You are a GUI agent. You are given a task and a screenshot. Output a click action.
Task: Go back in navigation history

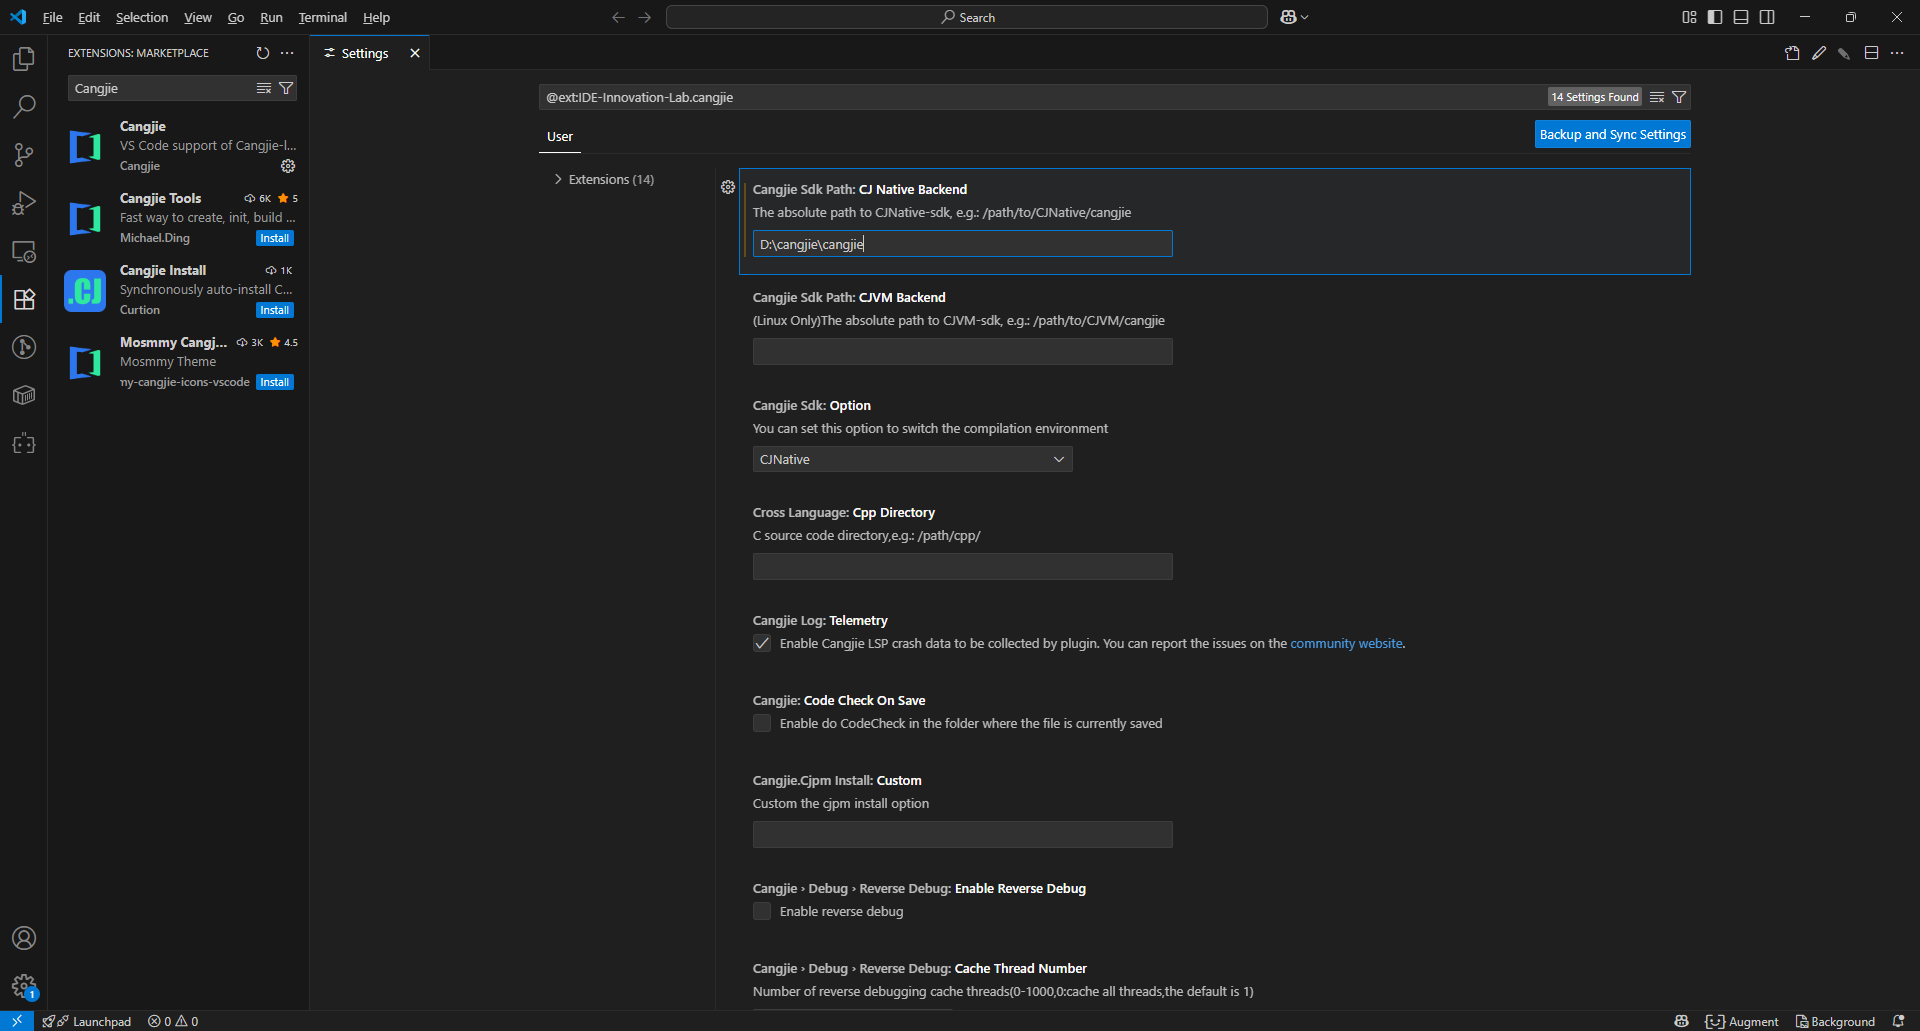click(x=618, y=17)
